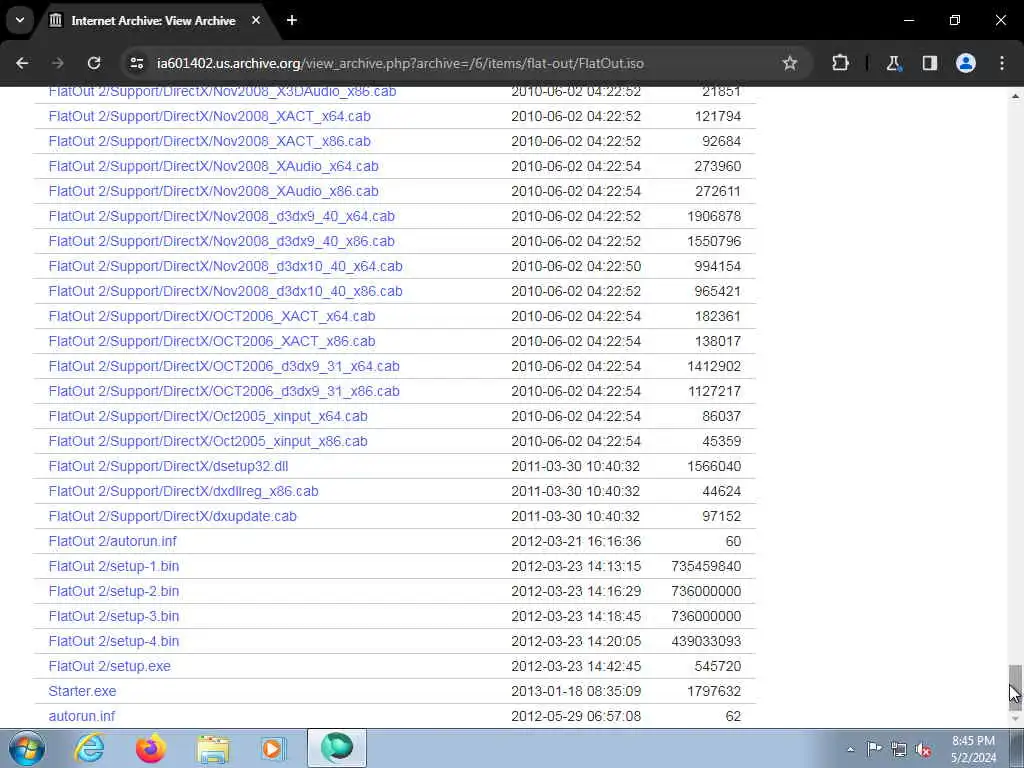The height and width of the screenshot is (768, 1024).
Task: Open Nov2008_d3dx10_40_x86.cab link
Action: 225,291
